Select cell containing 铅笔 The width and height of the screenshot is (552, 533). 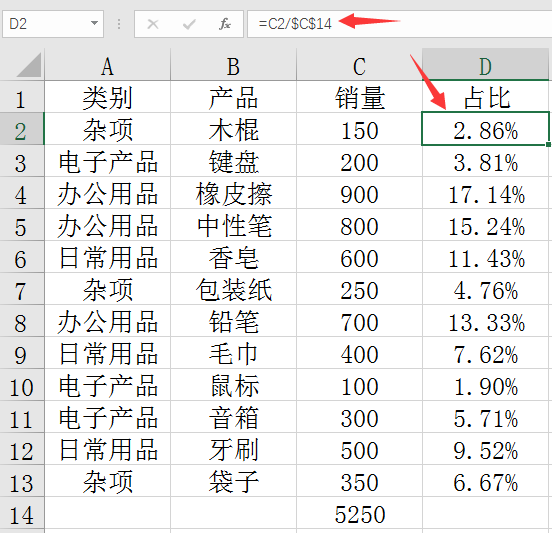coord(233,321)
